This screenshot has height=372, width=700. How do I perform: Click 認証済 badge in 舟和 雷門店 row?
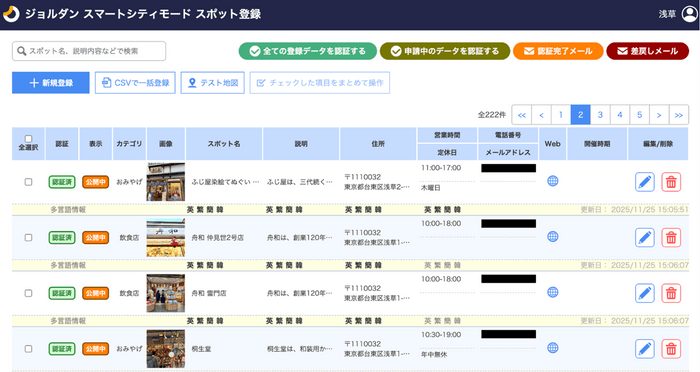point(62,293)
